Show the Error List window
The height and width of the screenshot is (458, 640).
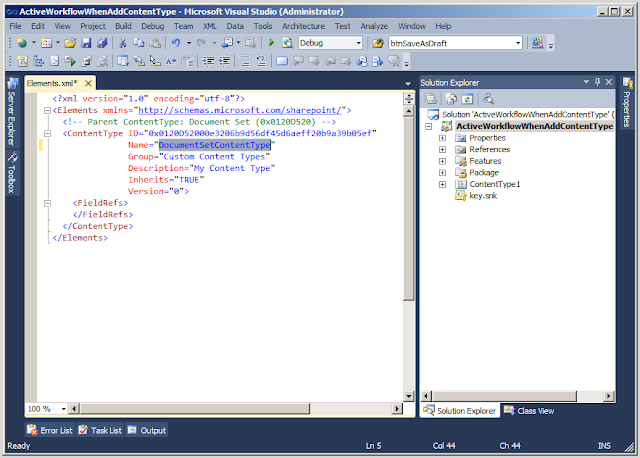50,430
